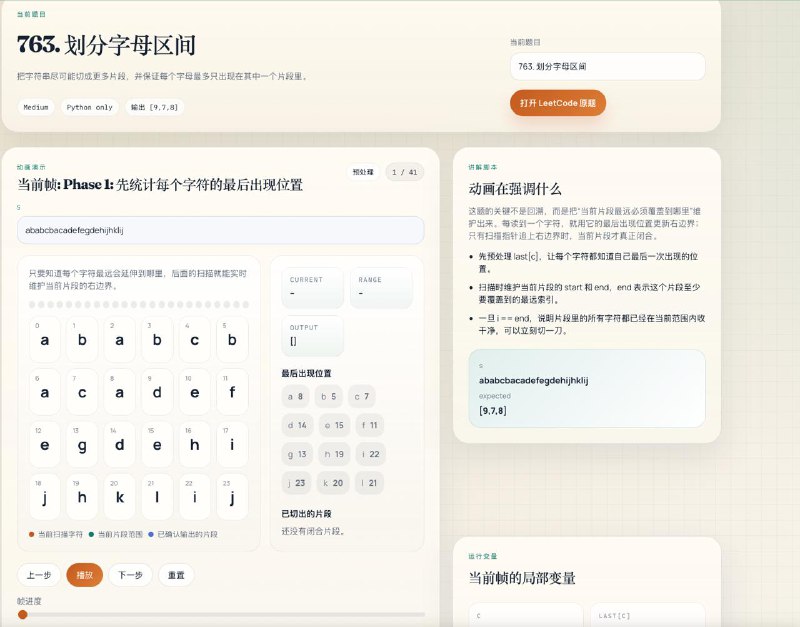This screenshot has width=800, height=627.
Task: Click the frame counter showing 1 / 41
Action: click(404, 172)
